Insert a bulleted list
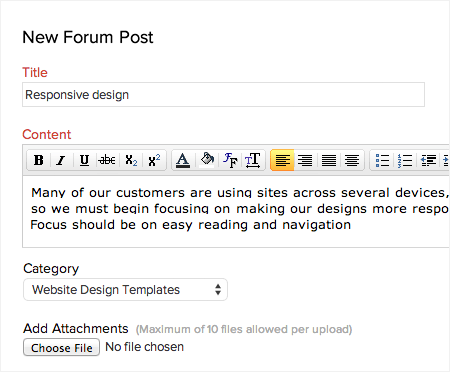 382,160
